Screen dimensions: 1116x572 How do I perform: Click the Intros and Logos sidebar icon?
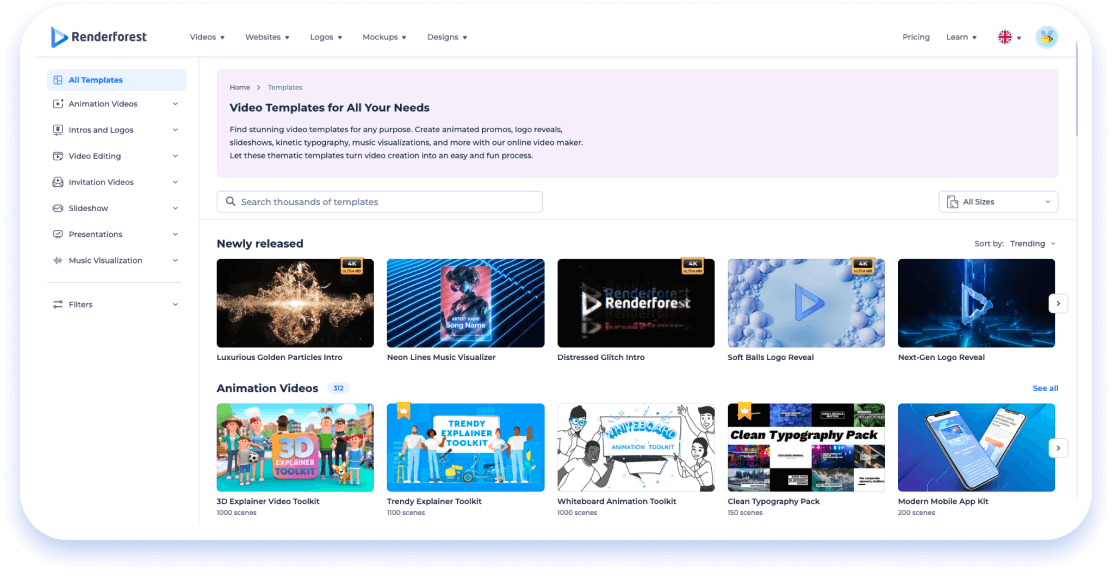tap(58, 130)
